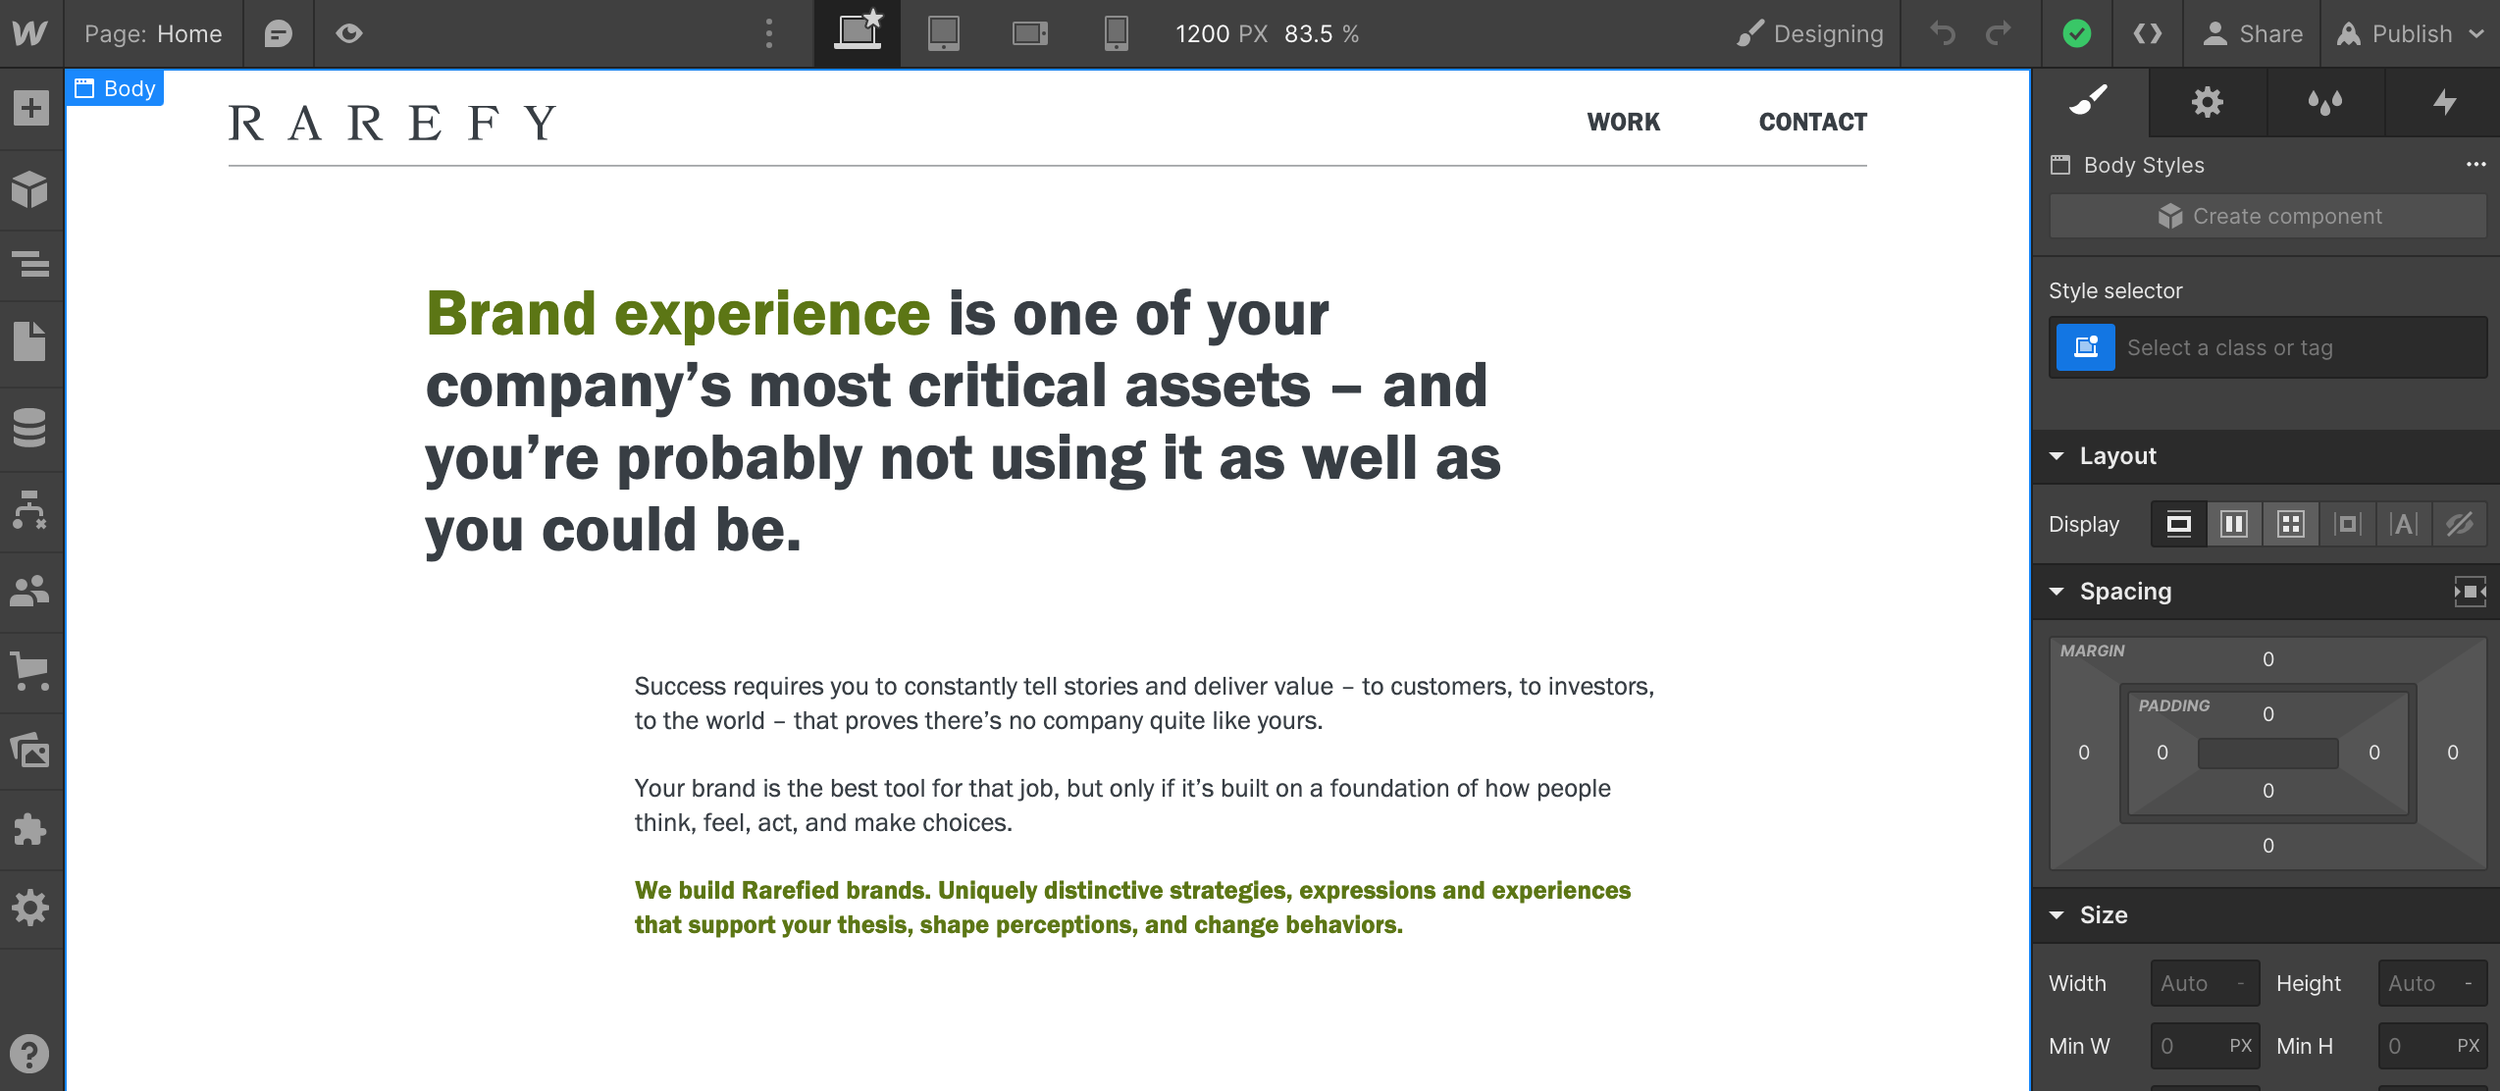Click the style selector class field
The height and width of the screenshot is (1091, 2500).
pyautogui.click(x=2300, y=348)
